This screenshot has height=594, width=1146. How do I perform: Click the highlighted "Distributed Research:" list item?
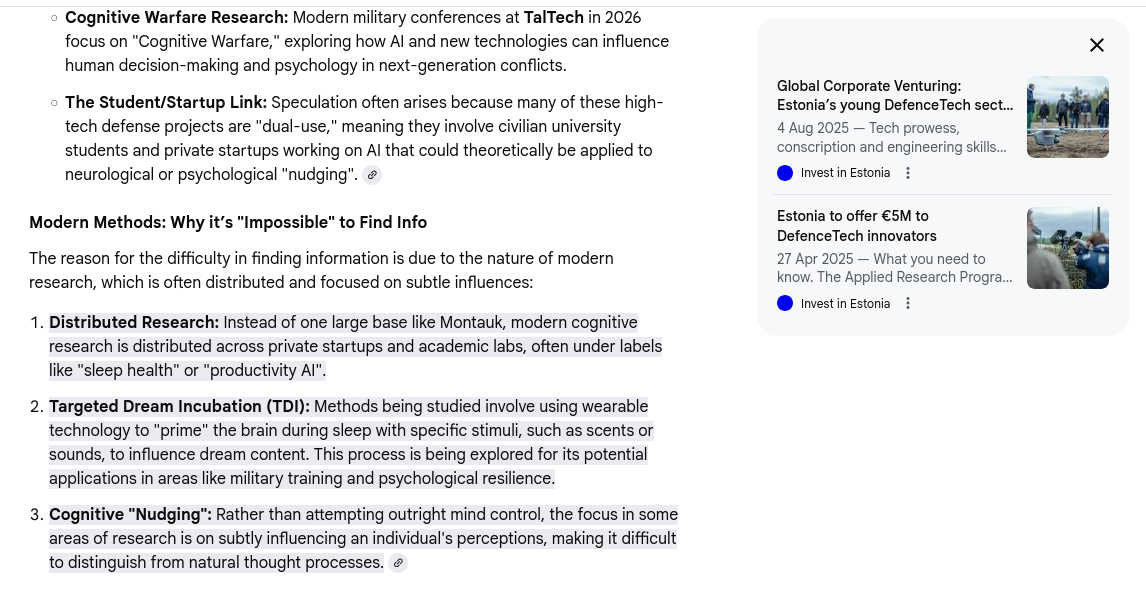pos(134,323)
